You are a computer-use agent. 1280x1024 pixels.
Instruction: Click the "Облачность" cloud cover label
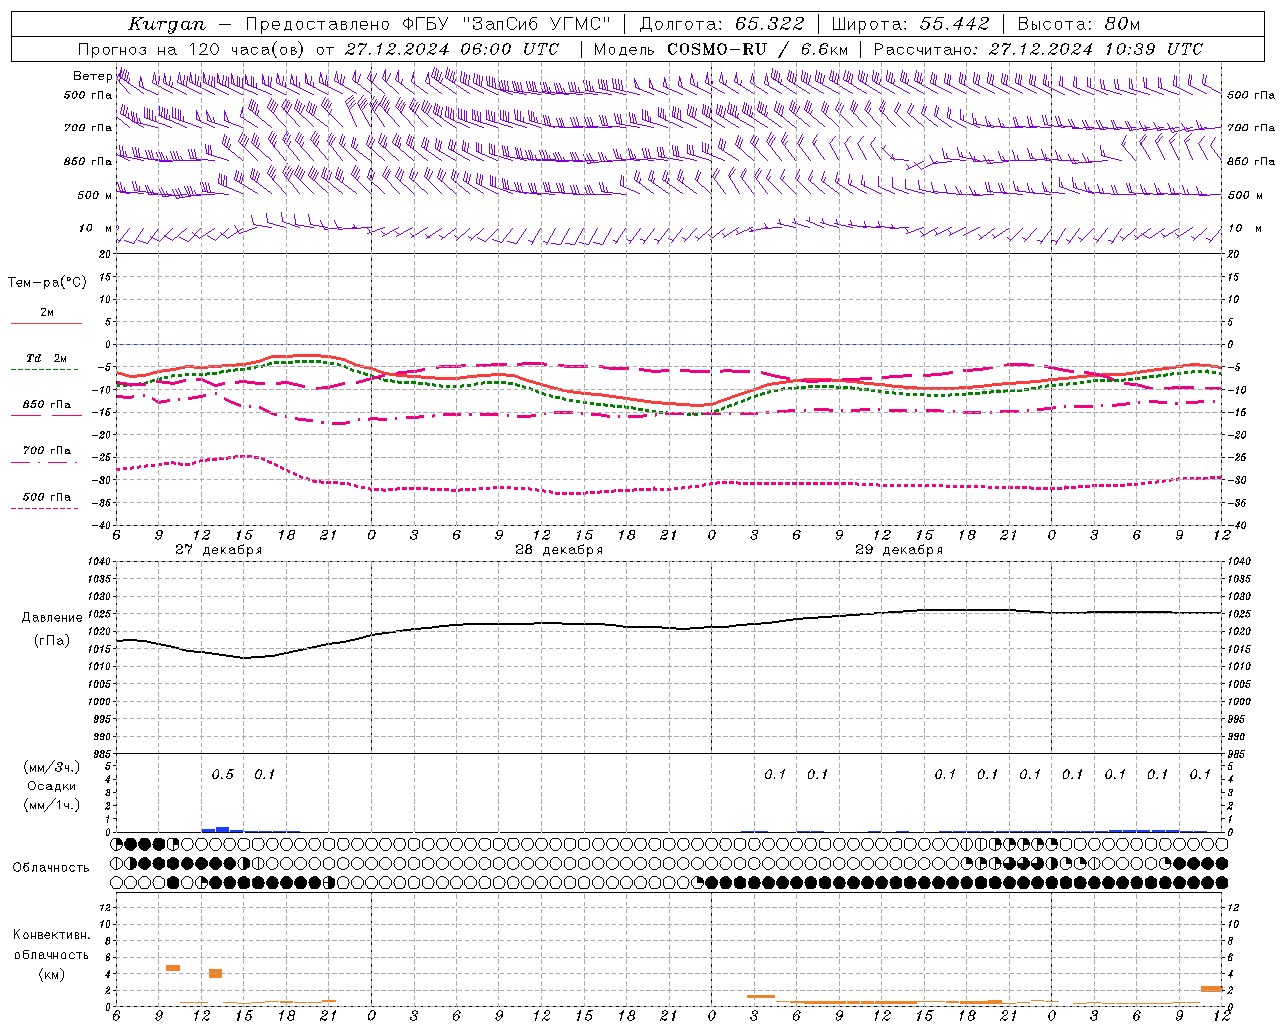[x=51, y=867]
